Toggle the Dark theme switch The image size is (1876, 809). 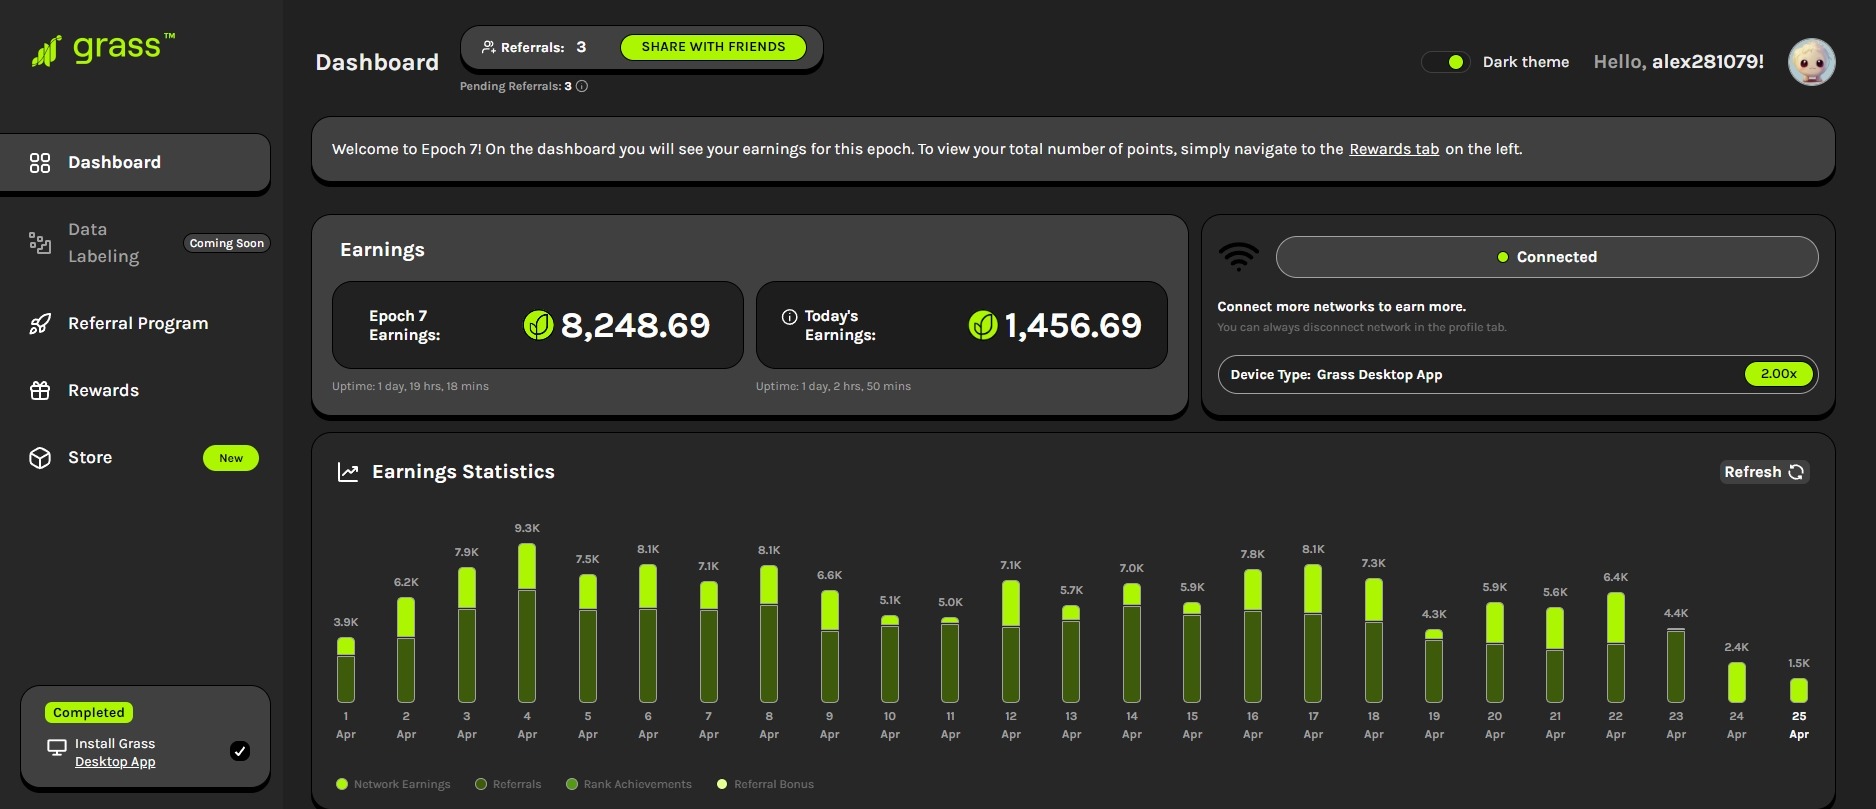click(x=1445, y=62)
